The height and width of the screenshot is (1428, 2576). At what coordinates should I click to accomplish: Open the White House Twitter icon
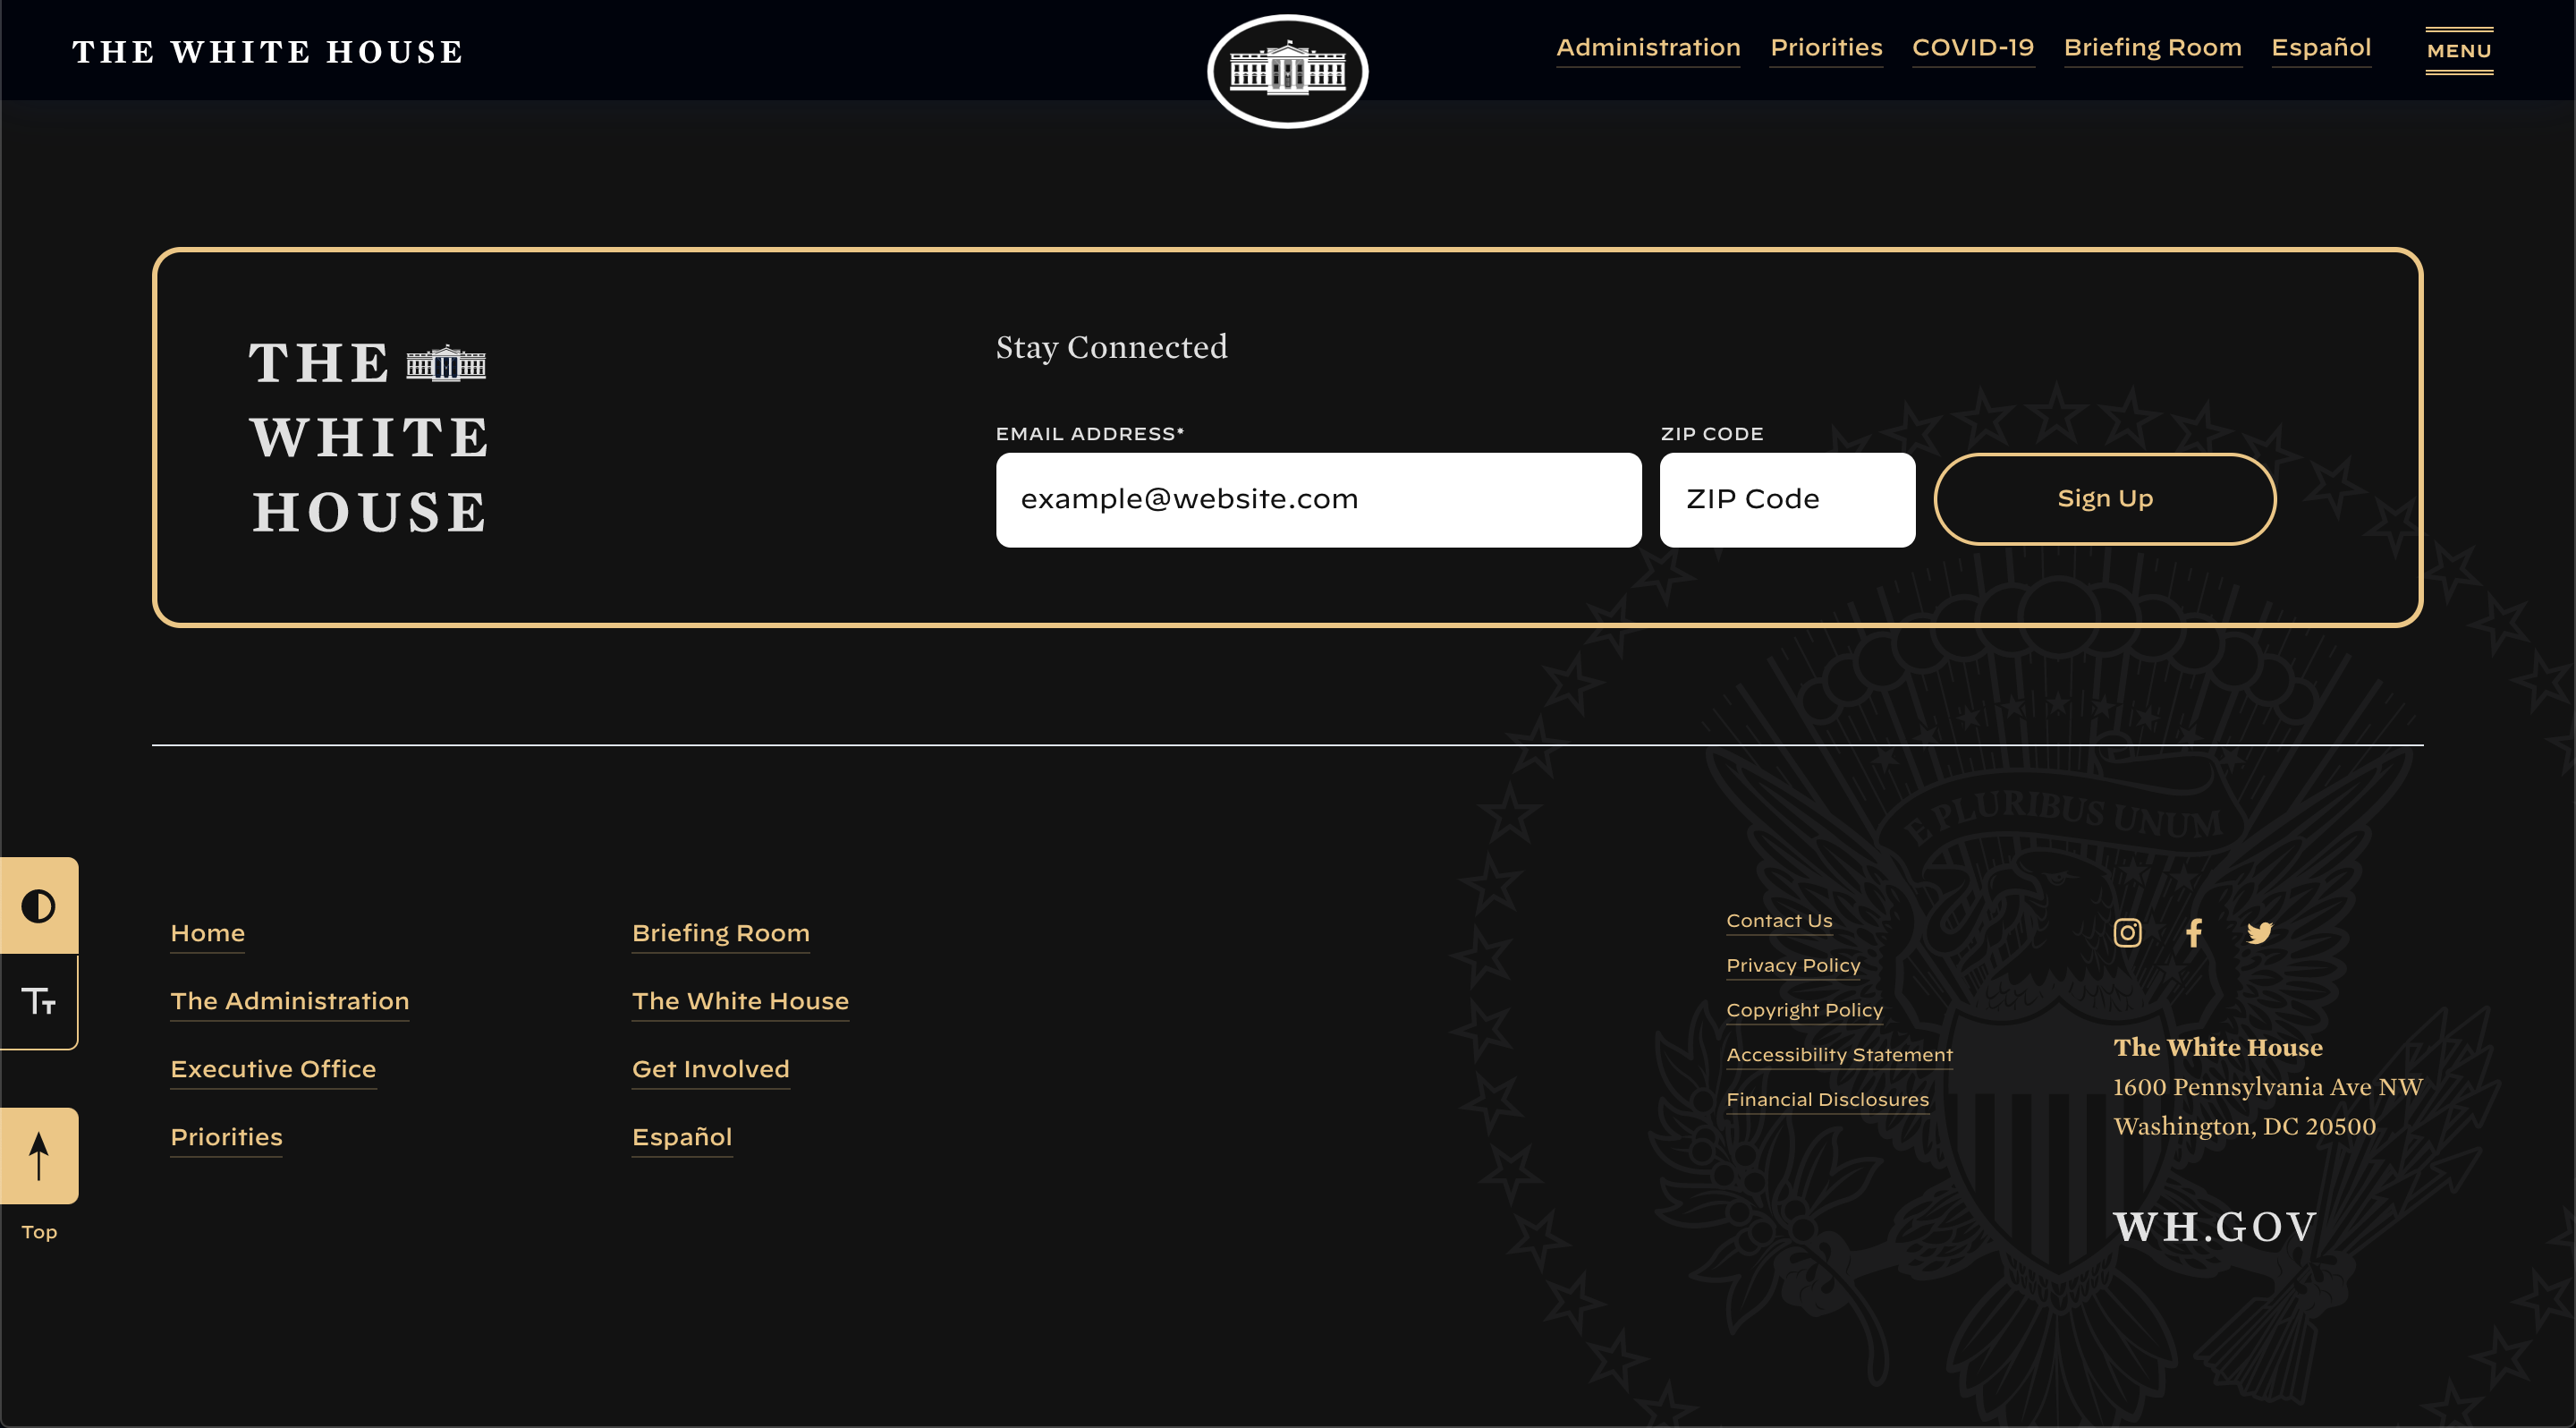(2259, 933)
